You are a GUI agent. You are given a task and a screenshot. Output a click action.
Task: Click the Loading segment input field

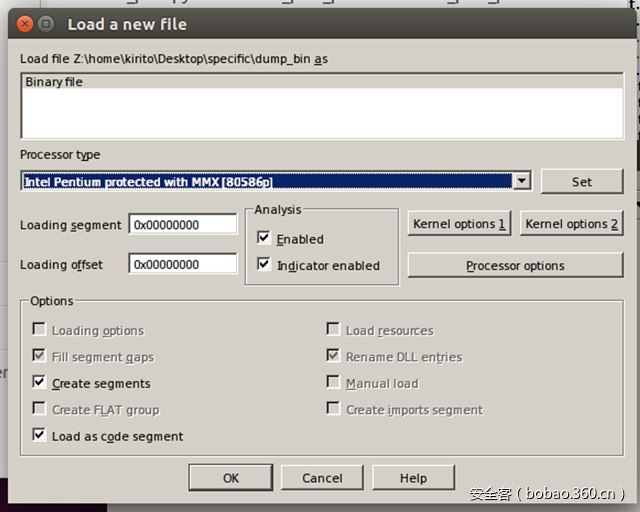(182, 225)
